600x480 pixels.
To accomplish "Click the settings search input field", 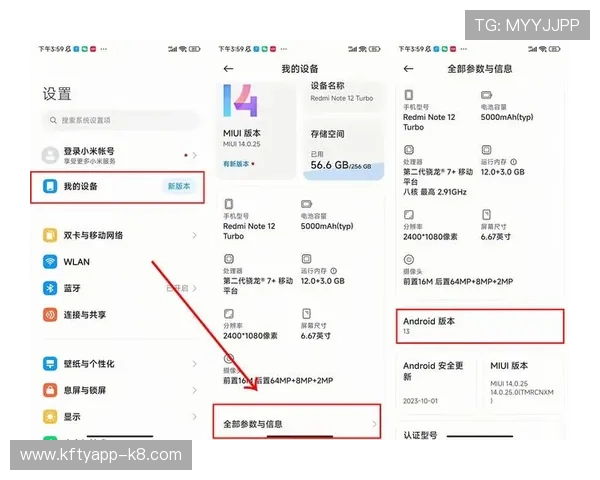I will point(120,121).
